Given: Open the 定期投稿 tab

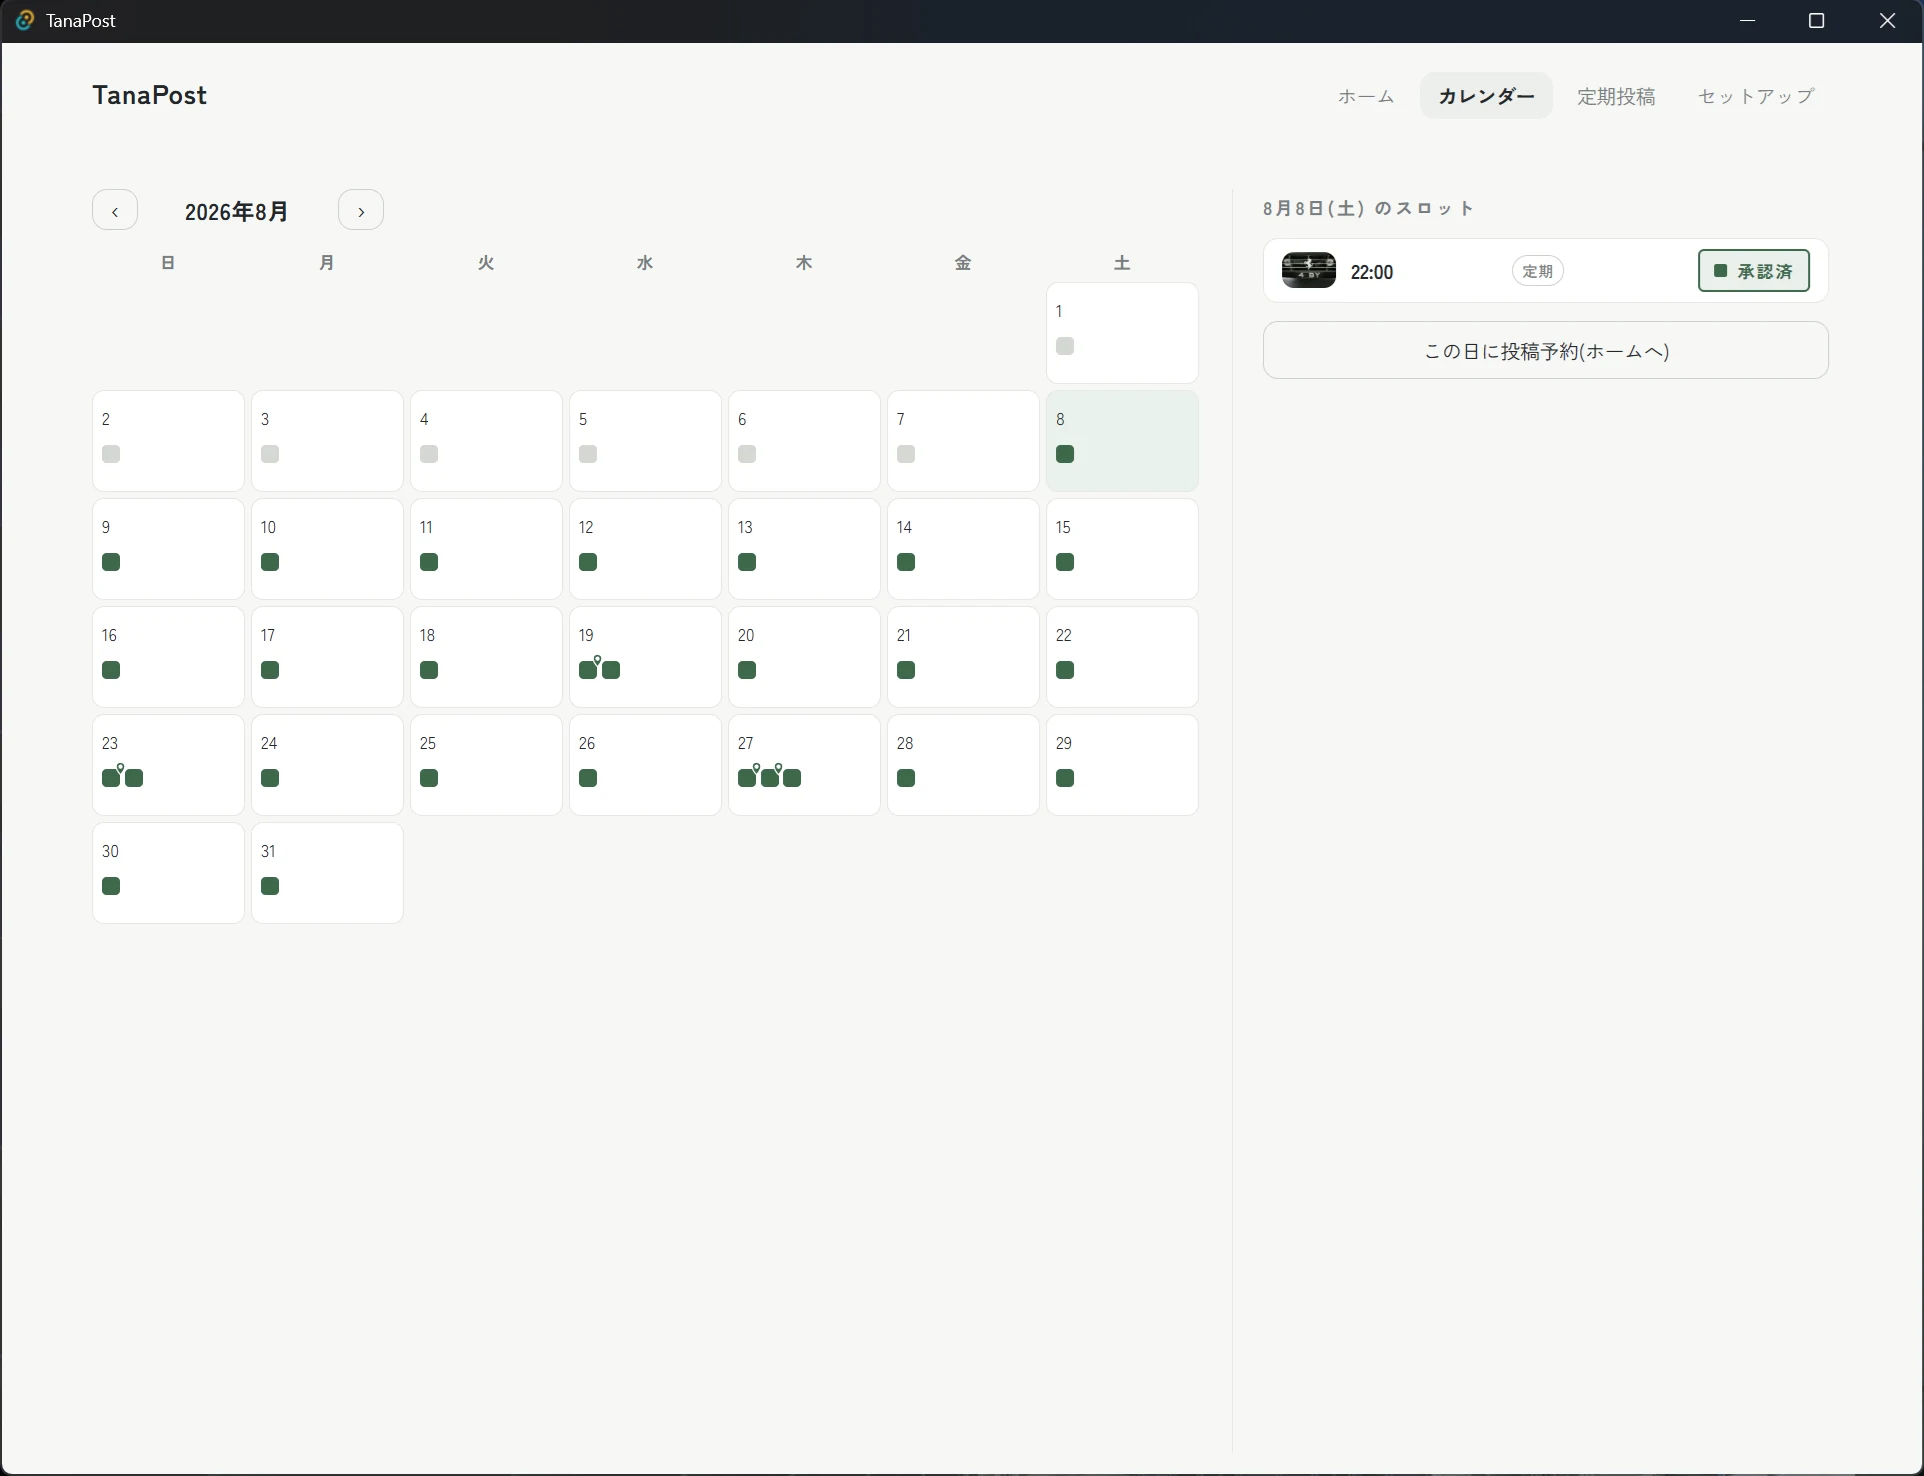Looking at the screenshot, I should 1616,96.
